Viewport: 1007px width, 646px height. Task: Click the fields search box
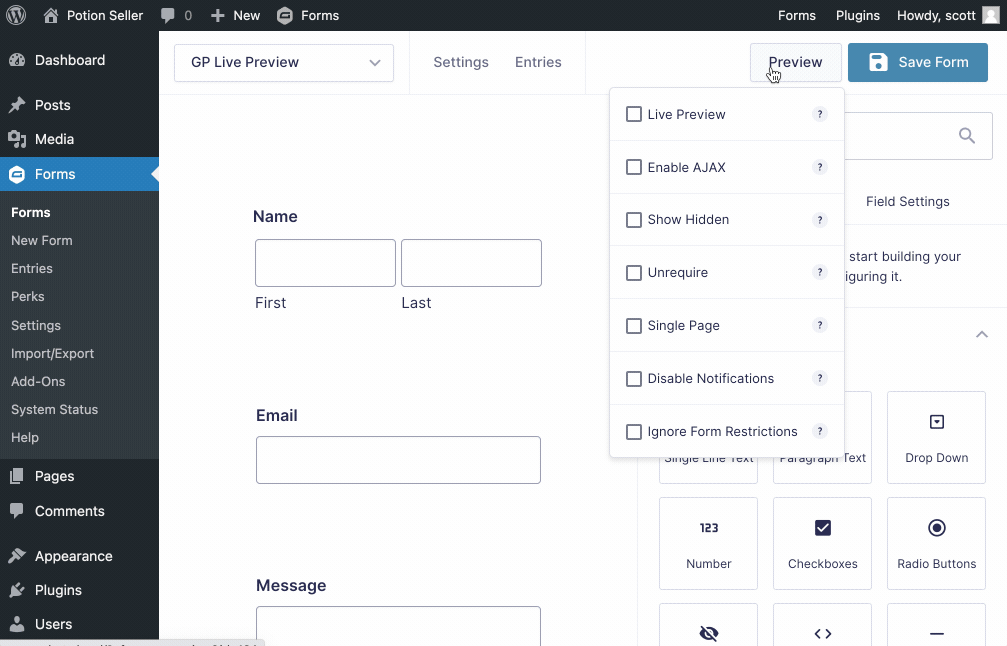tap(918, 135)
